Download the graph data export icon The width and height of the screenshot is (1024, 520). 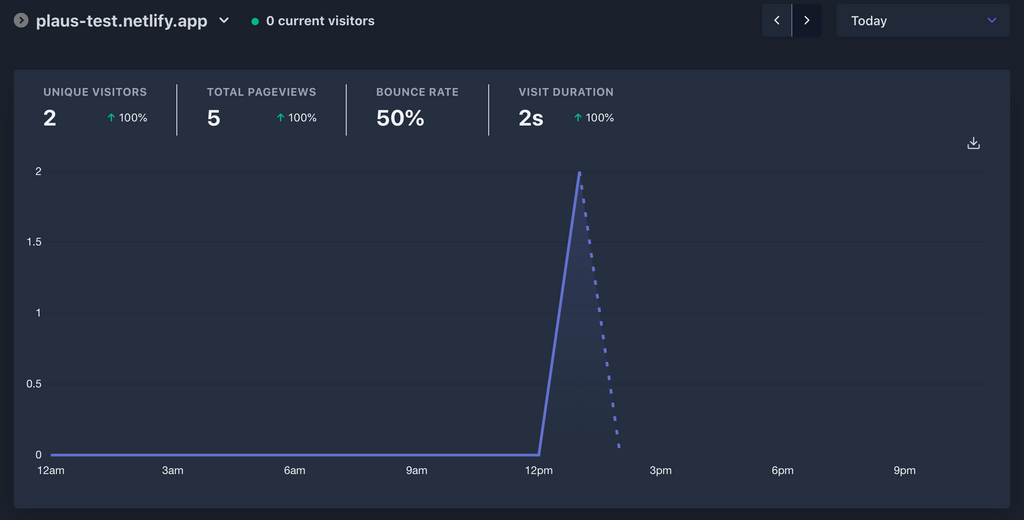(x=973, y=143)
